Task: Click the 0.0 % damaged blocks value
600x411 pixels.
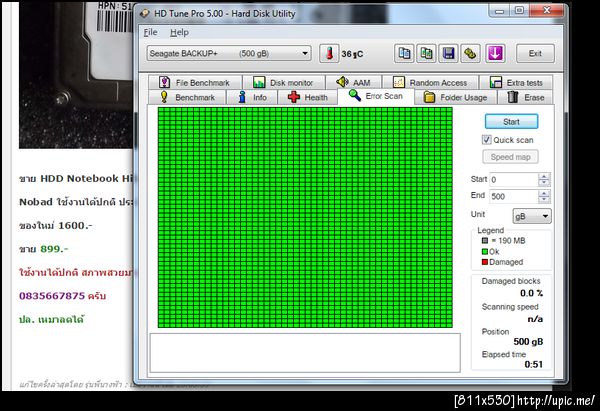Action: pyautogui.click(x=531, y=294)
